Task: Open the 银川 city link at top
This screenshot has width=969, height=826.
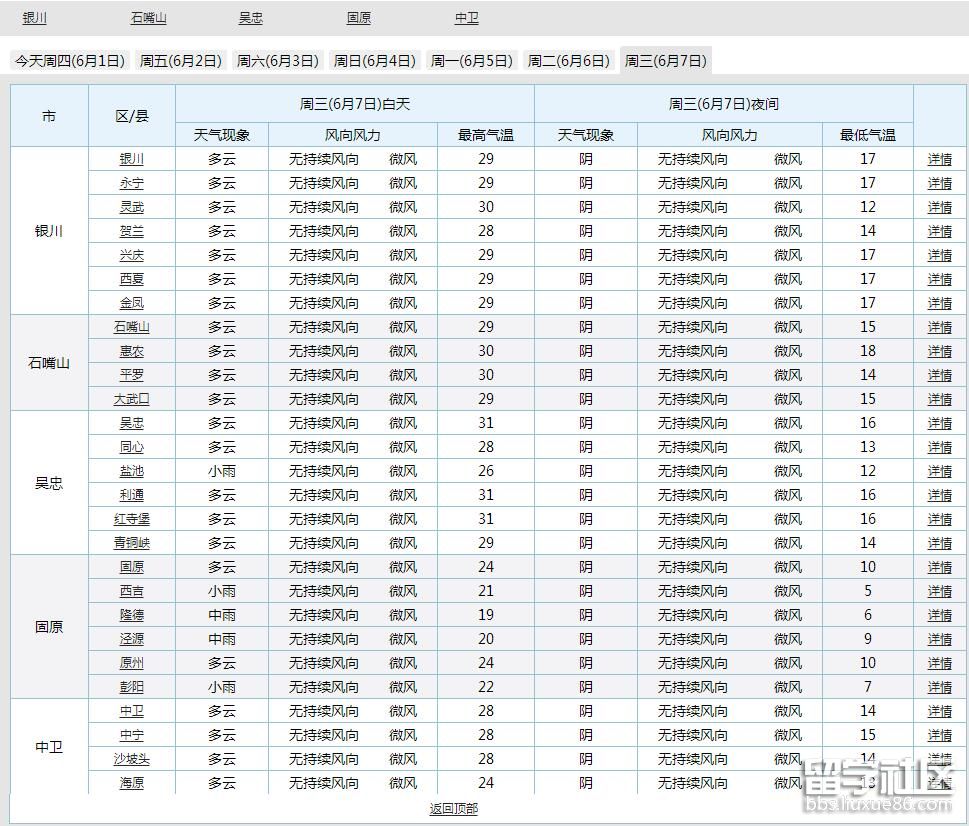Action: [x=36, y=17]
